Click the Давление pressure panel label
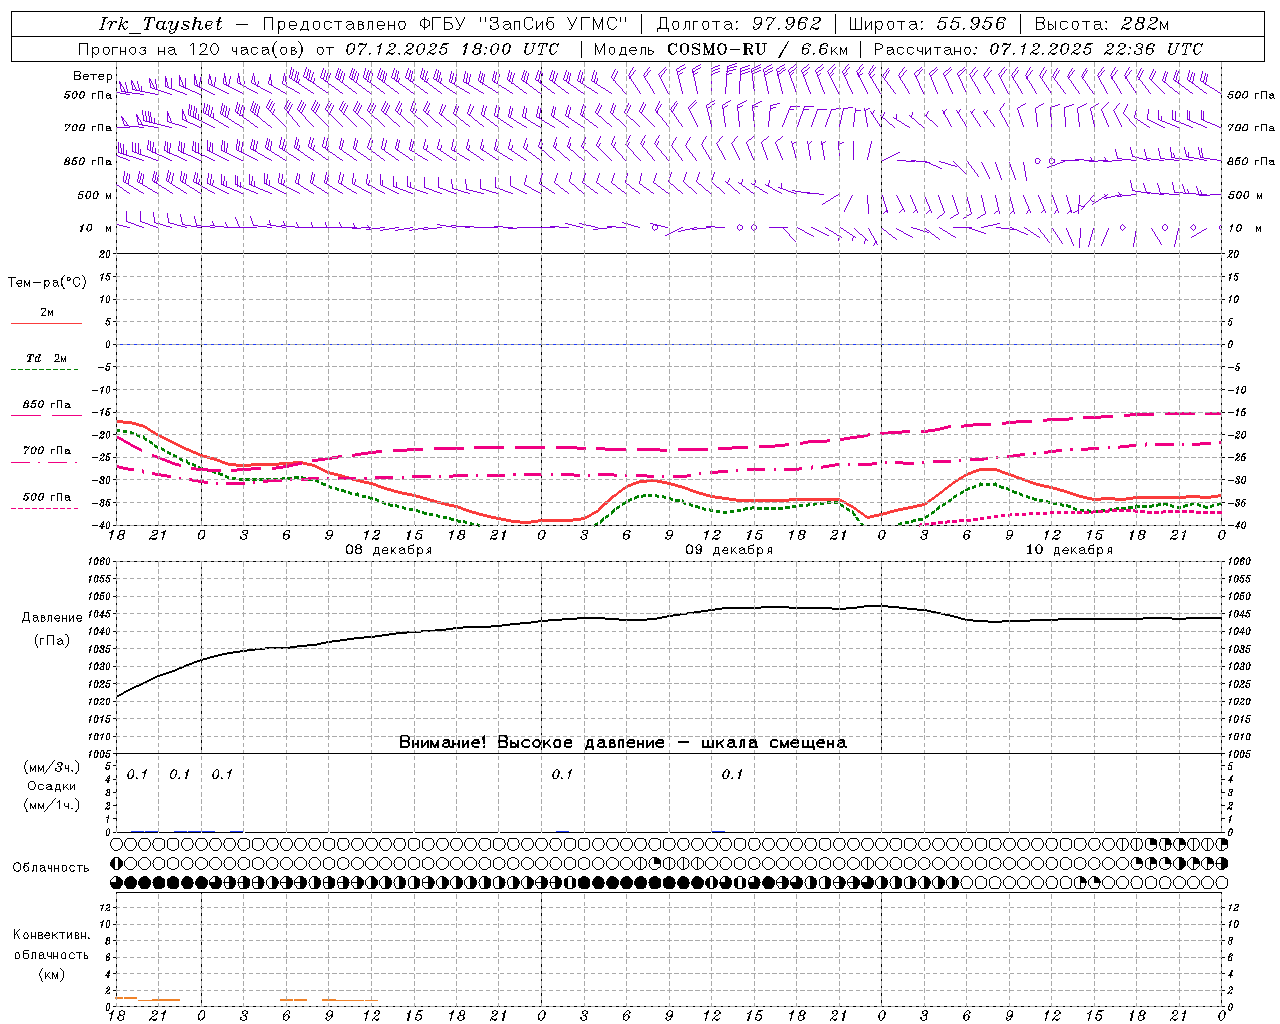This screenshot has width=1280, height=1024. coord(52,618)
